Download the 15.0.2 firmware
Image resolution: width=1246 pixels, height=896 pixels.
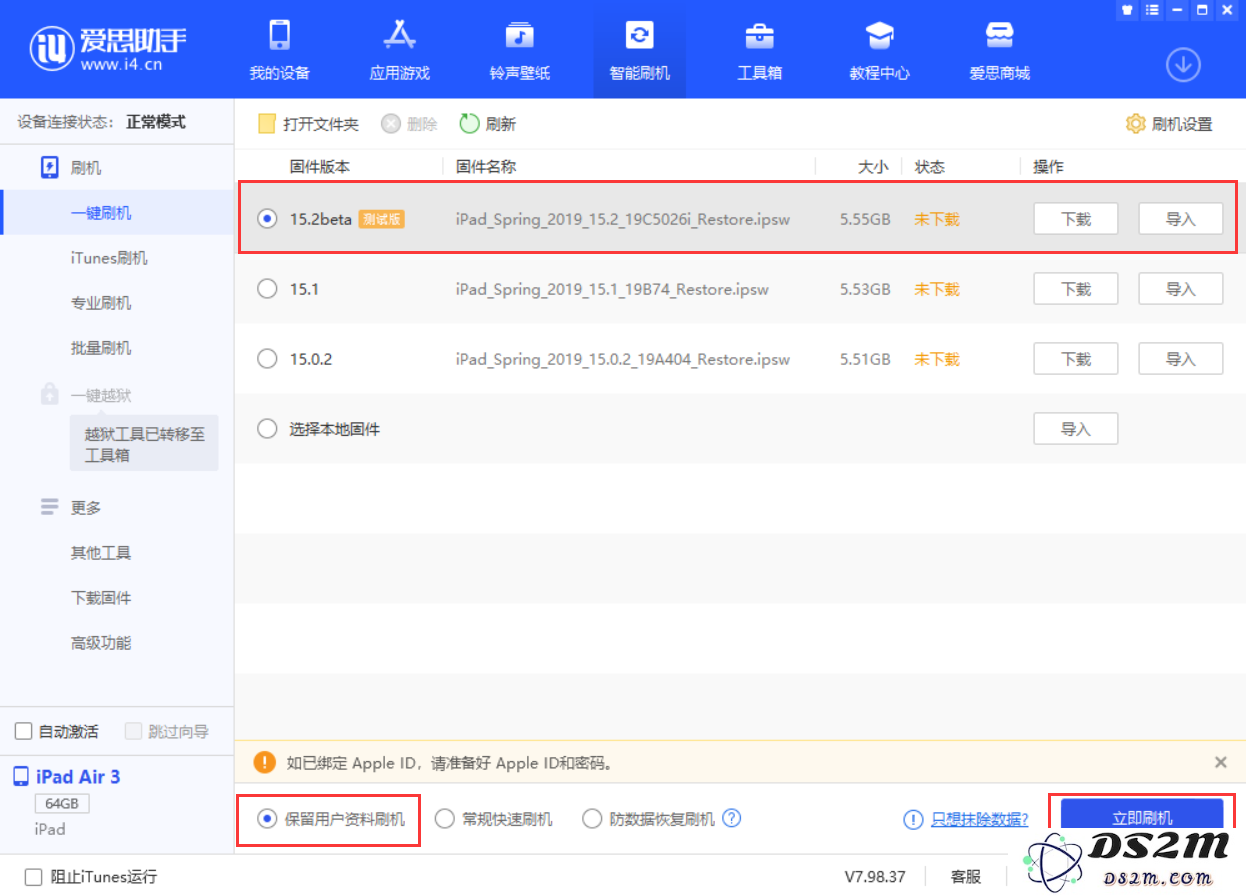click(1075, 359)
